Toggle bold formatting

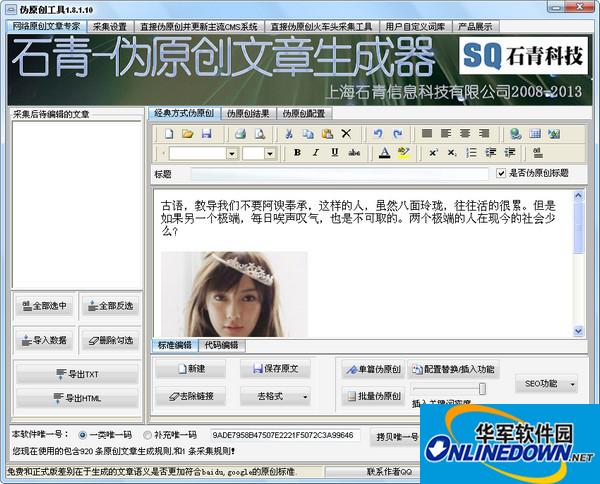point(297,153)
